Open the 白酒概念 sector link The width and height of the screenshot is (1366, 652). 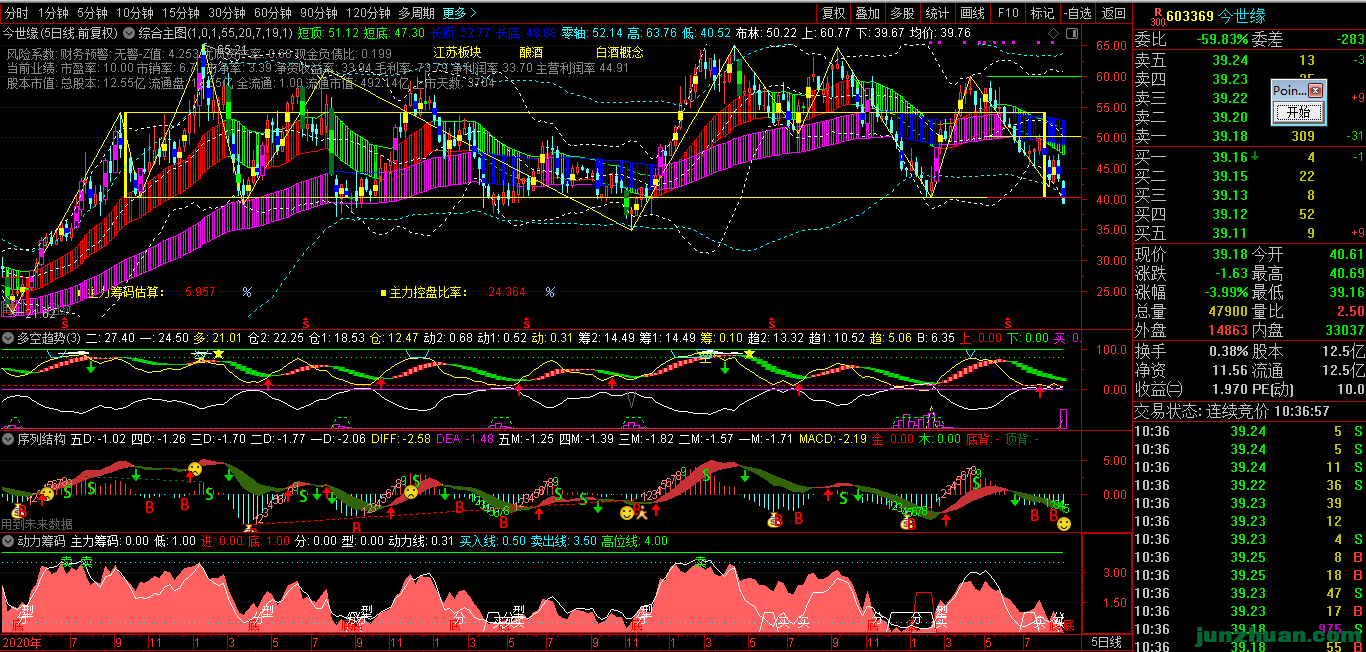click(x=620, y=51)
